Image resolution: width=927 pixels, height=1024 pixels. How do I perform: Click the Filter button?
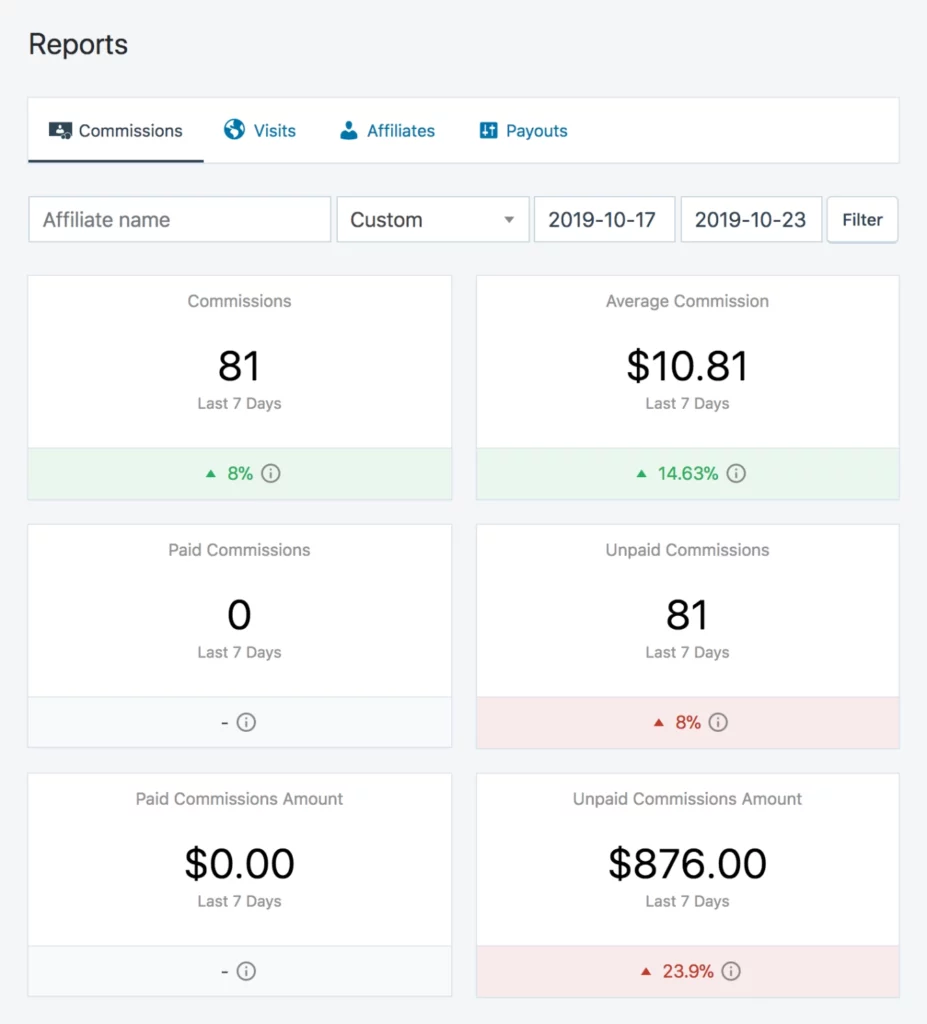pyautogui.click(x=862, y=219)
